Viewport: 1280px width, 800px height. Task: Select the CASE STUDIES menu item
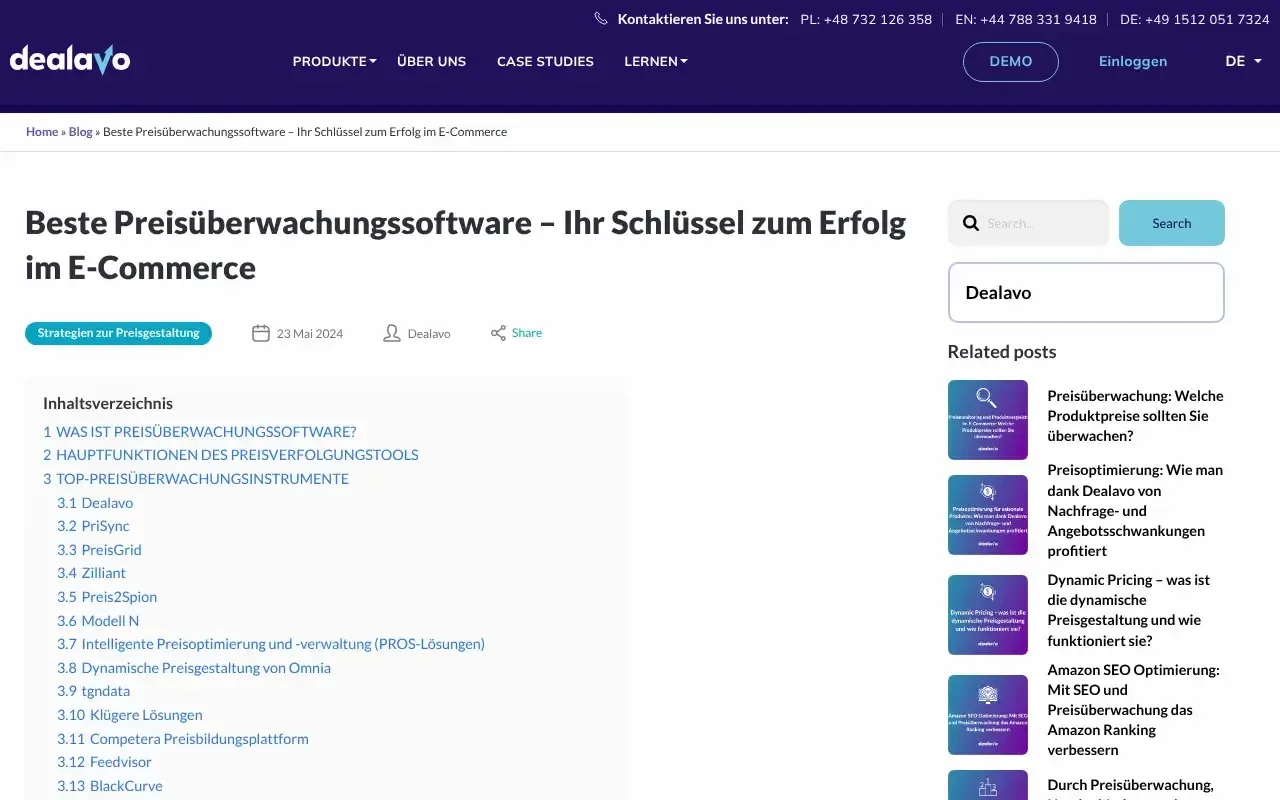545,61
